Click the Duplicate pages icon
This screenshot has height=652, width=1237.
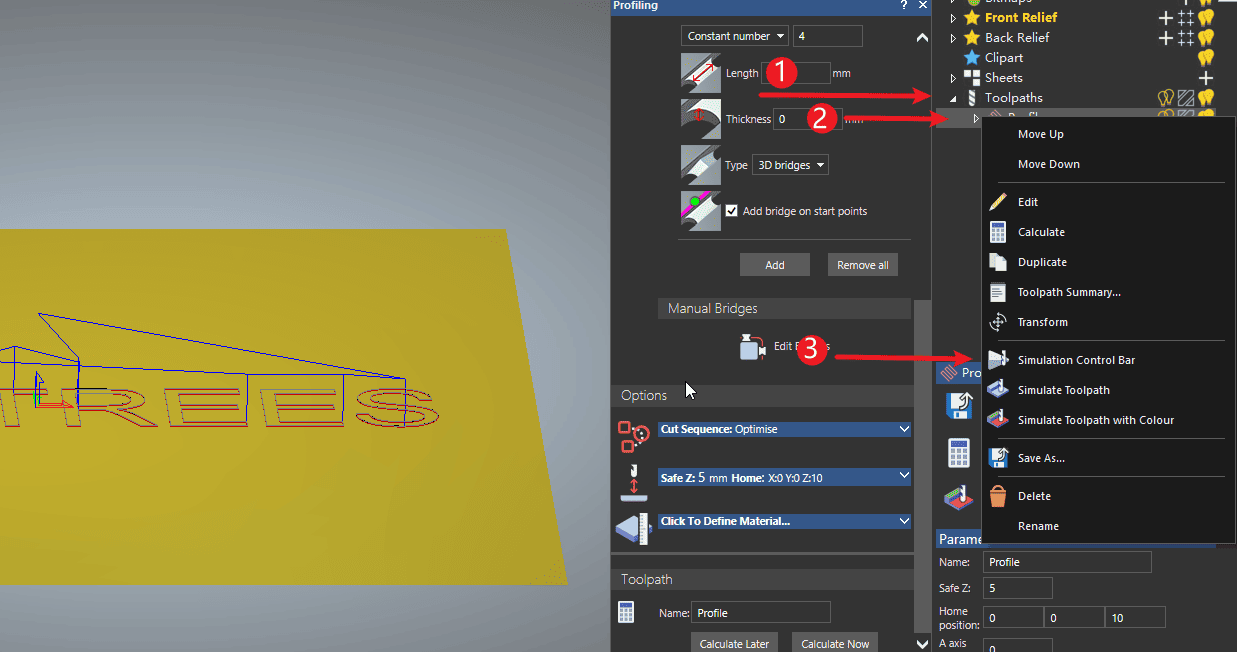pos(997,262)
